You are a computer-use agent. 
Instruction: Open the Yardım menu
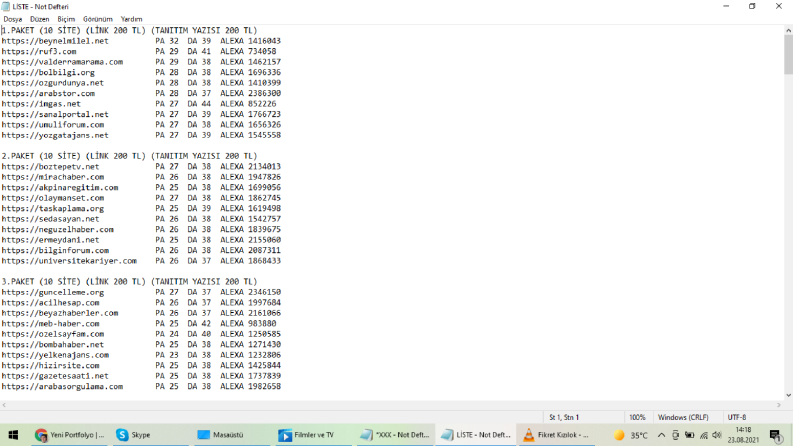131,19
